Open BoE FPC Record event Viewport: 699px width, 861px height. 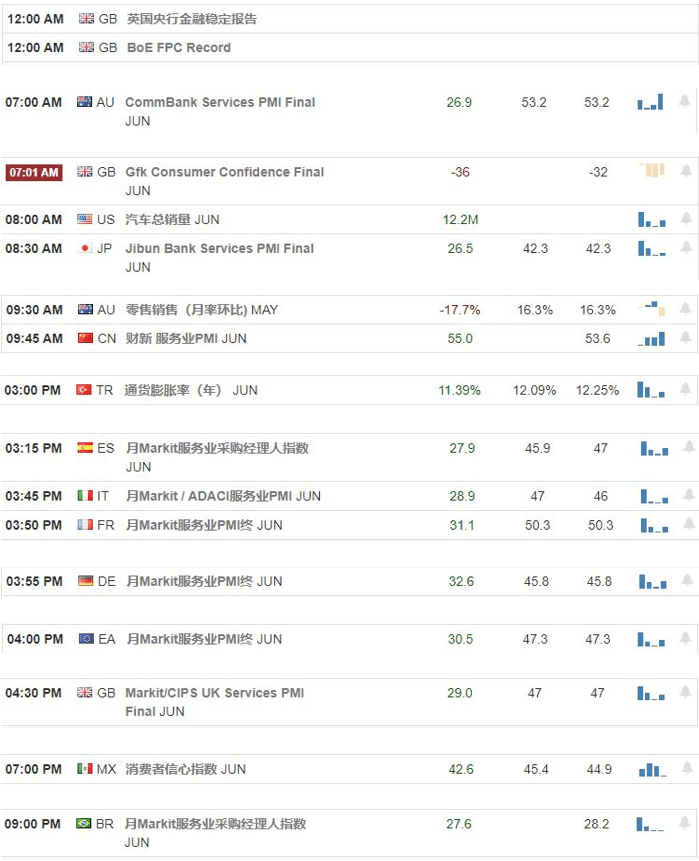click(179, 47)
